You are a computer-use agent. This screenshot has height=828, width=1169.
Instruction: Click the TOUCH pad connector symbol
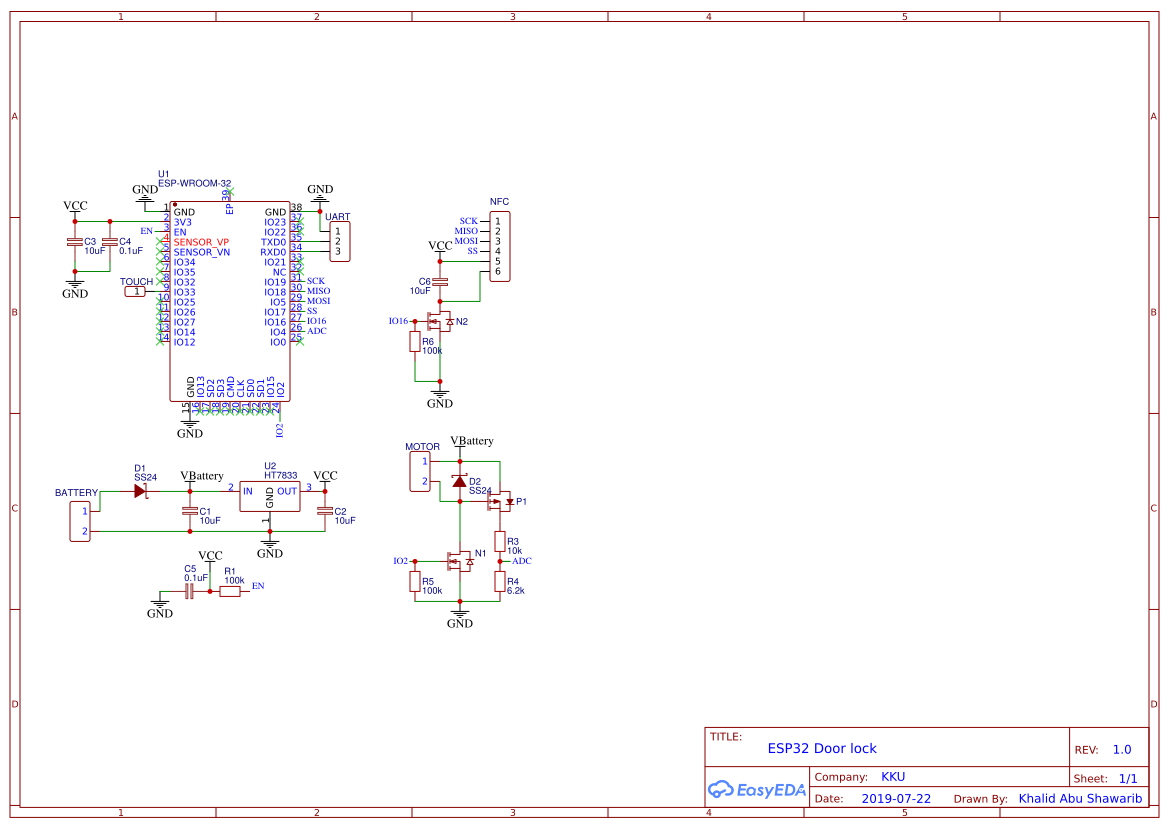click(135, 292)
